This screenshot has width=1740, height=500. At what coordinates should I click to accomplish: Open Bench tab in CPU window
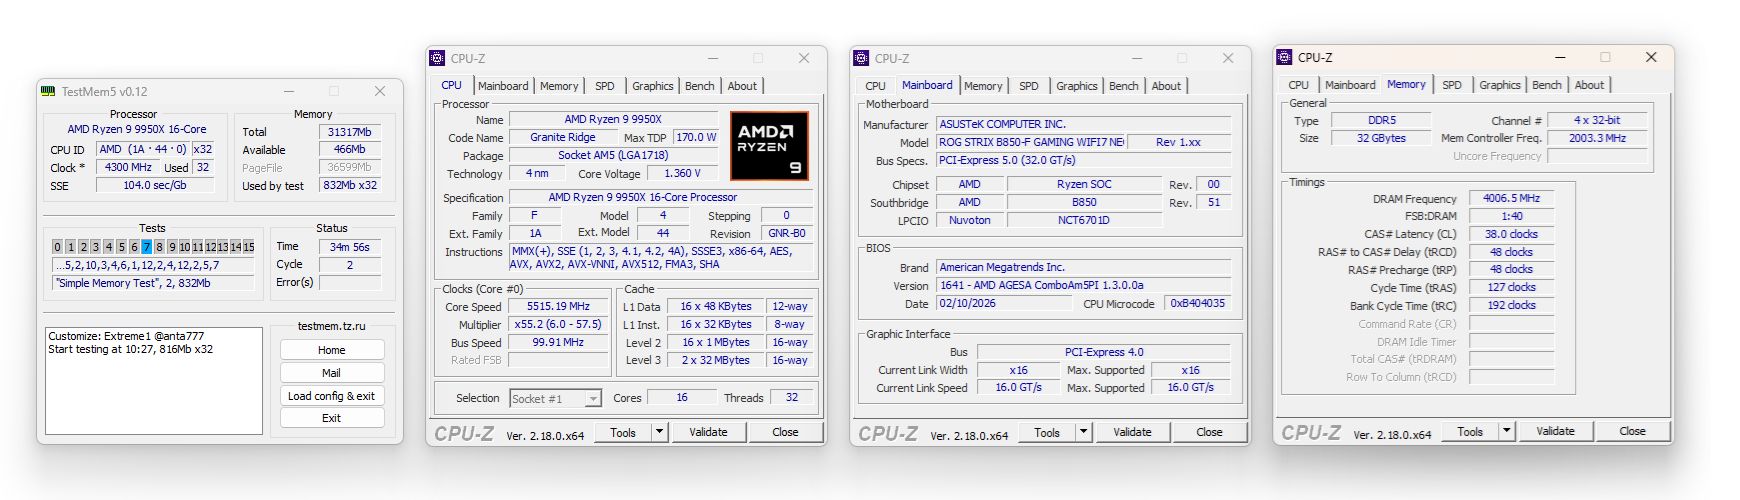coord(699,86)
